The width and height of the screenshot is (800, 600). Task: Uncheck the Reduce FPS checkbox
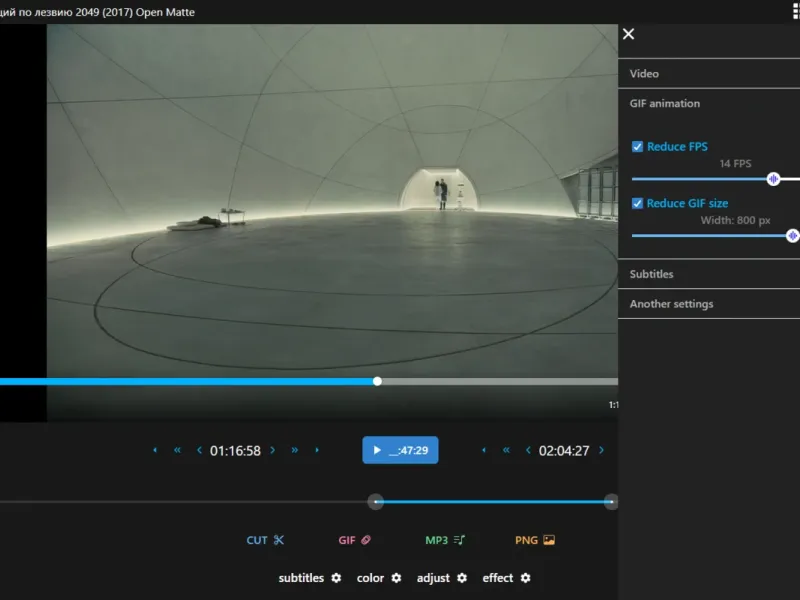637,147
